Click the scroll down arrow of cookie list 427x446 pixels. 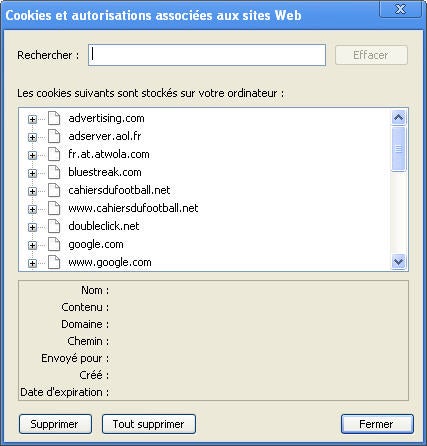click(x=399, y=262)
